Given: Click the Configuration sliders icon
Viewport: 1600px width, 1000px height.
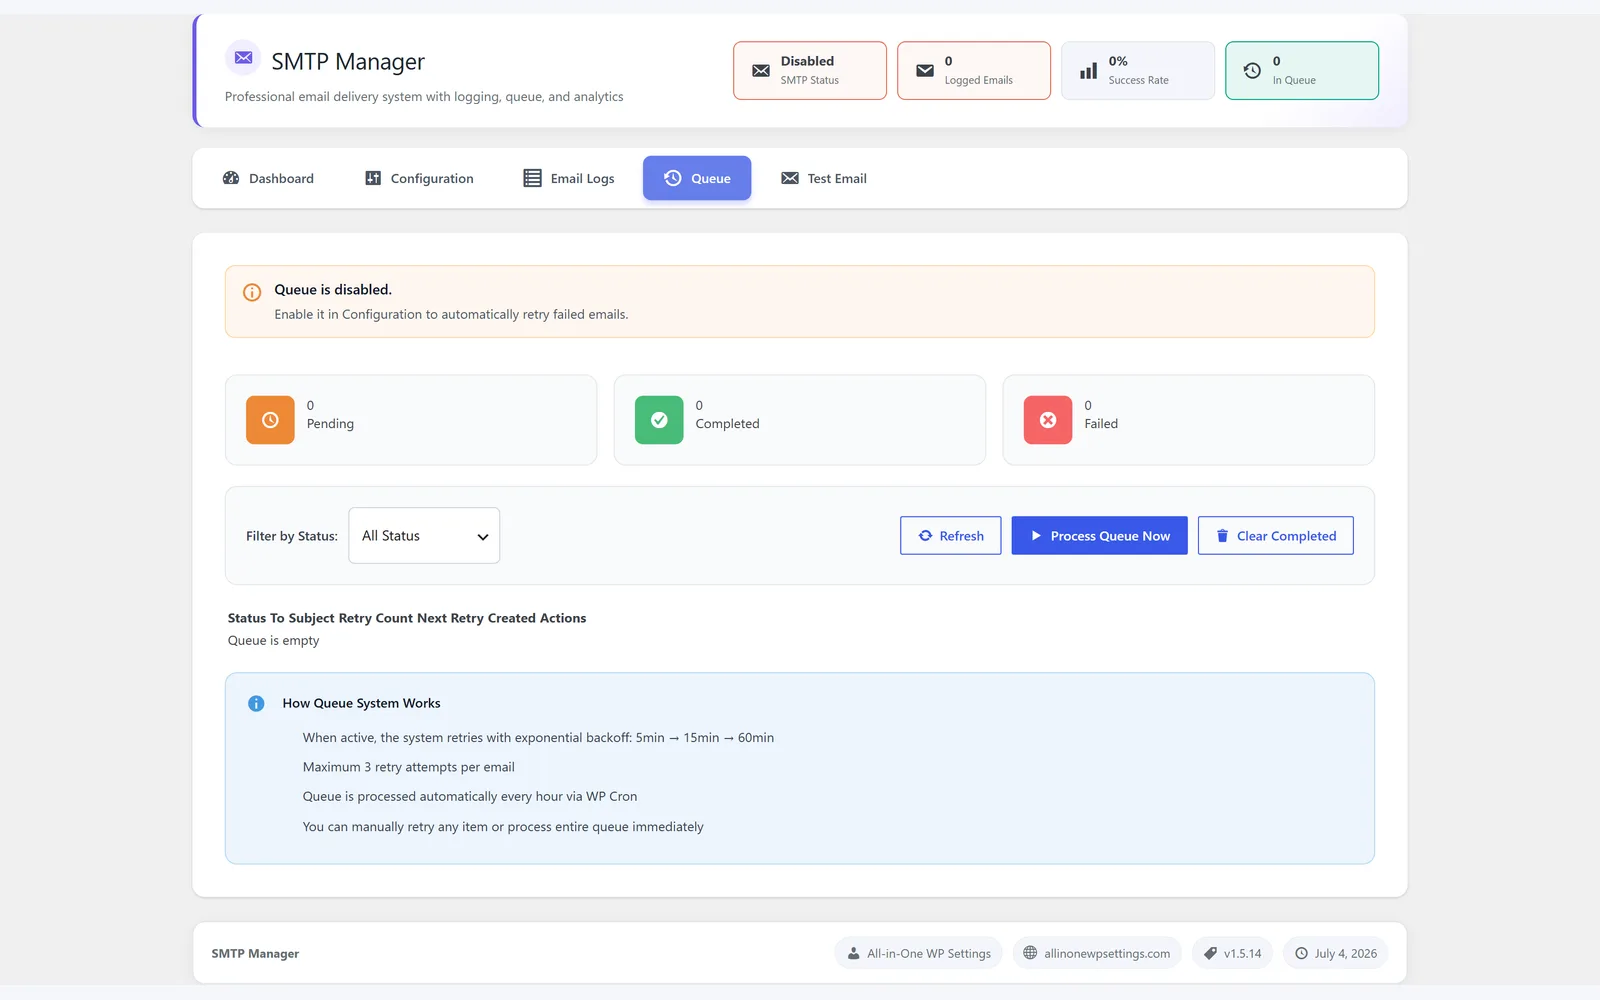Looking at the screenshot, I should (x=373, y=178).
